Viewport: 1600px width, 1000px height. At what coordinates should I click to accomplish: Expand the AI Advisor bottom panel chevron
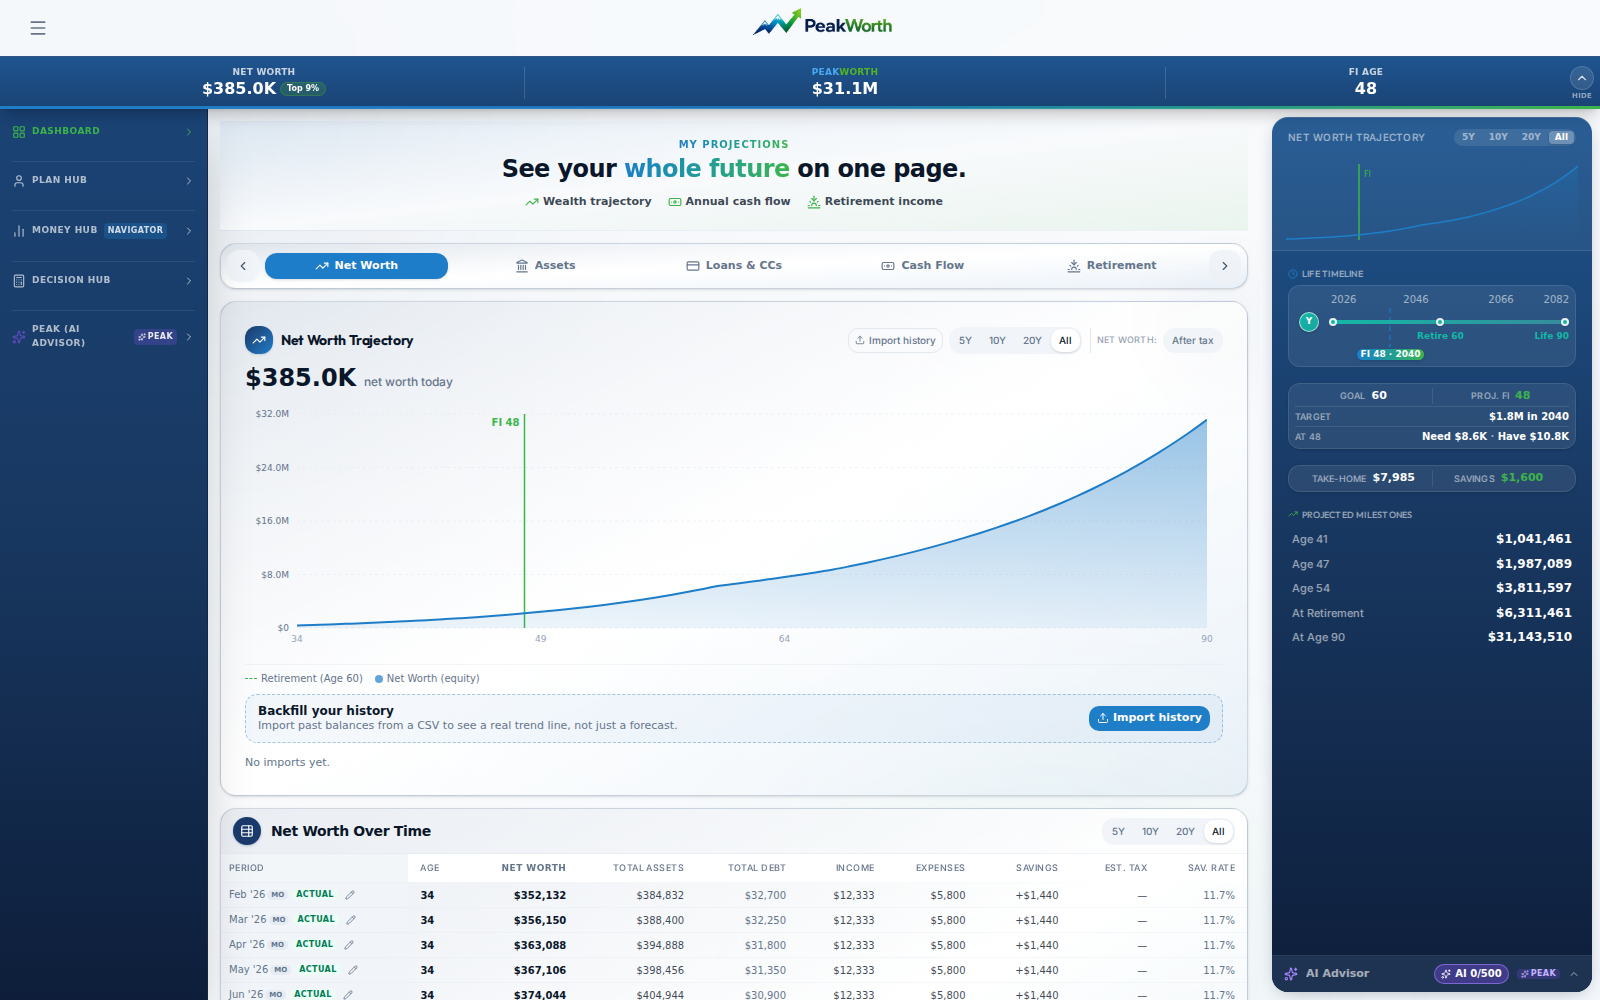[x=1574, y=974]
